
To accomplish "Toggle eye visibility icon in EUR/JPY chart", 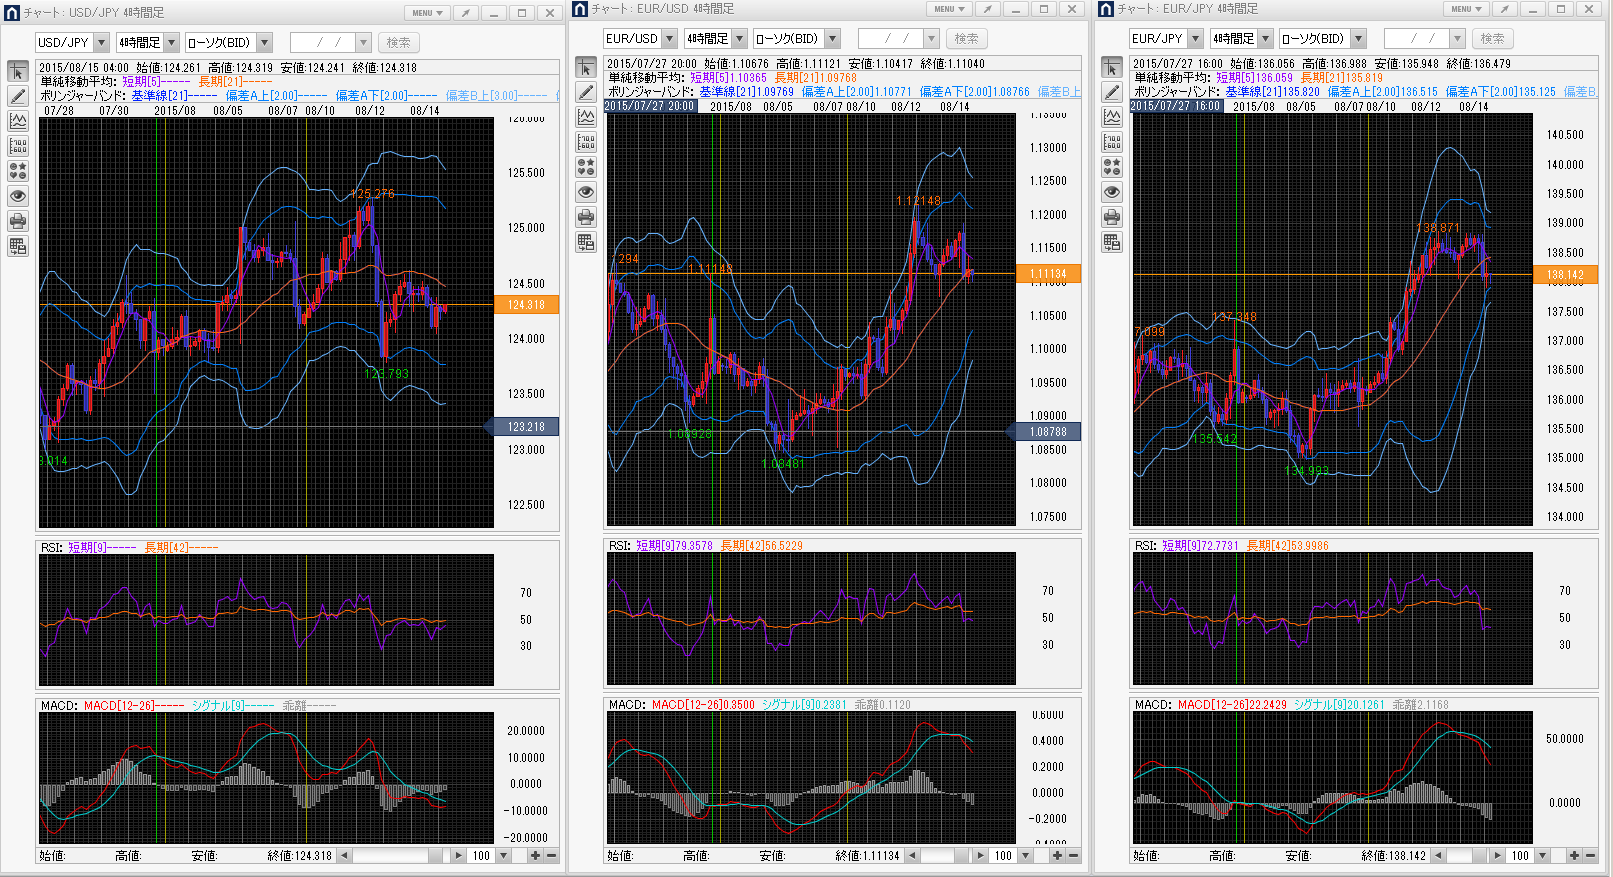I will click(x=1112, y=192).
